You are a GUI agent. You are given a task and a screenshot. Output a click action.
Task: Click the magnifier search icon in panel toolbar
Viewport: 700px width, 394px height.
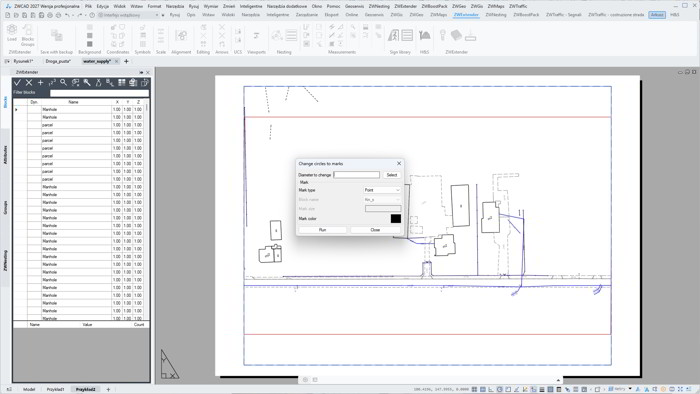point(64,83)
